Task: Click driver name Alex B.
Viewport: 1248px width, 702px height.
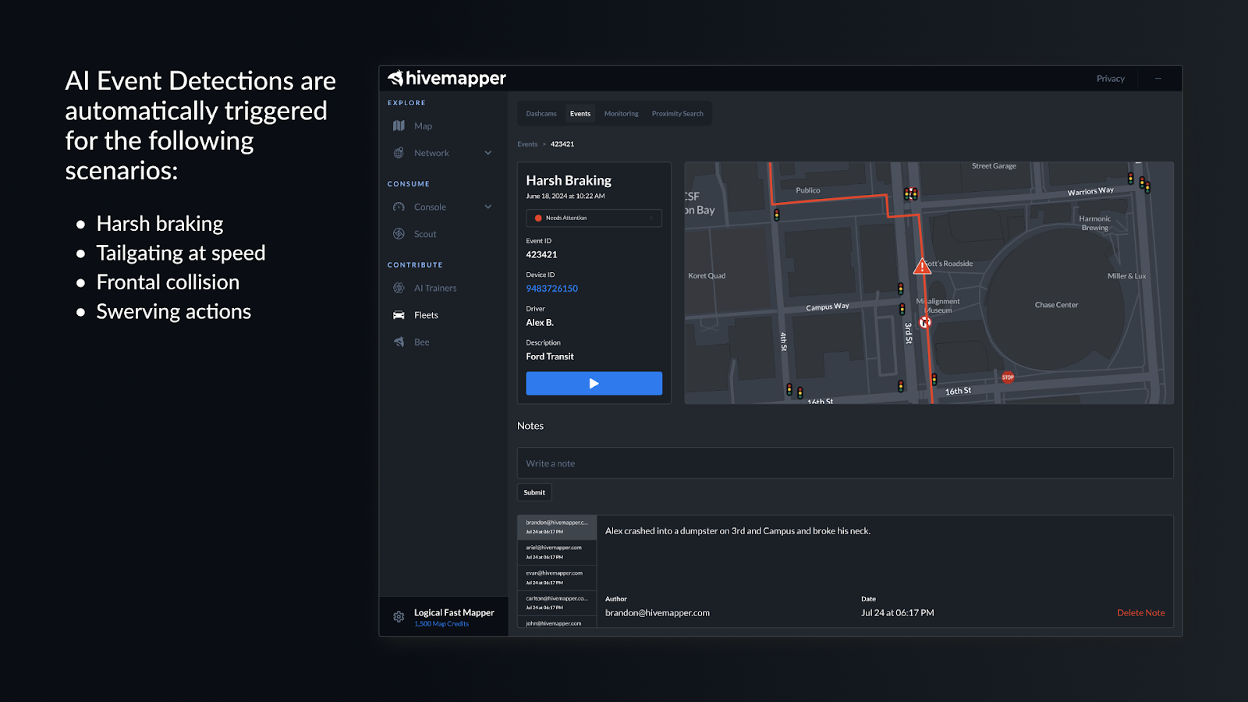Action: point(540,323)
